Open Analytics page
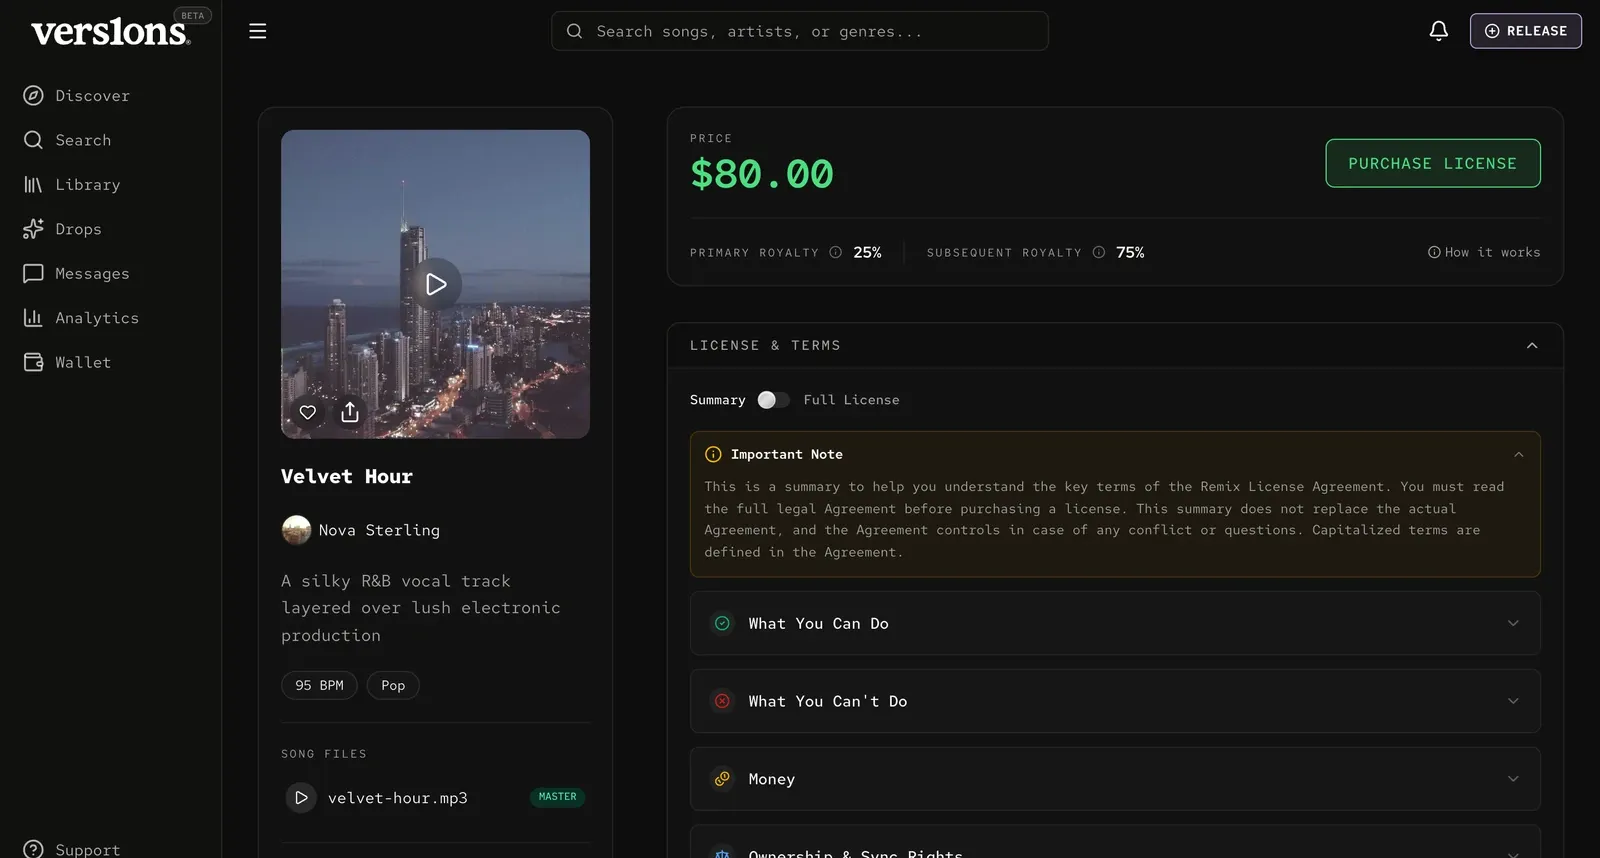This screenshot has width=1600, height=858. (97, 318)
